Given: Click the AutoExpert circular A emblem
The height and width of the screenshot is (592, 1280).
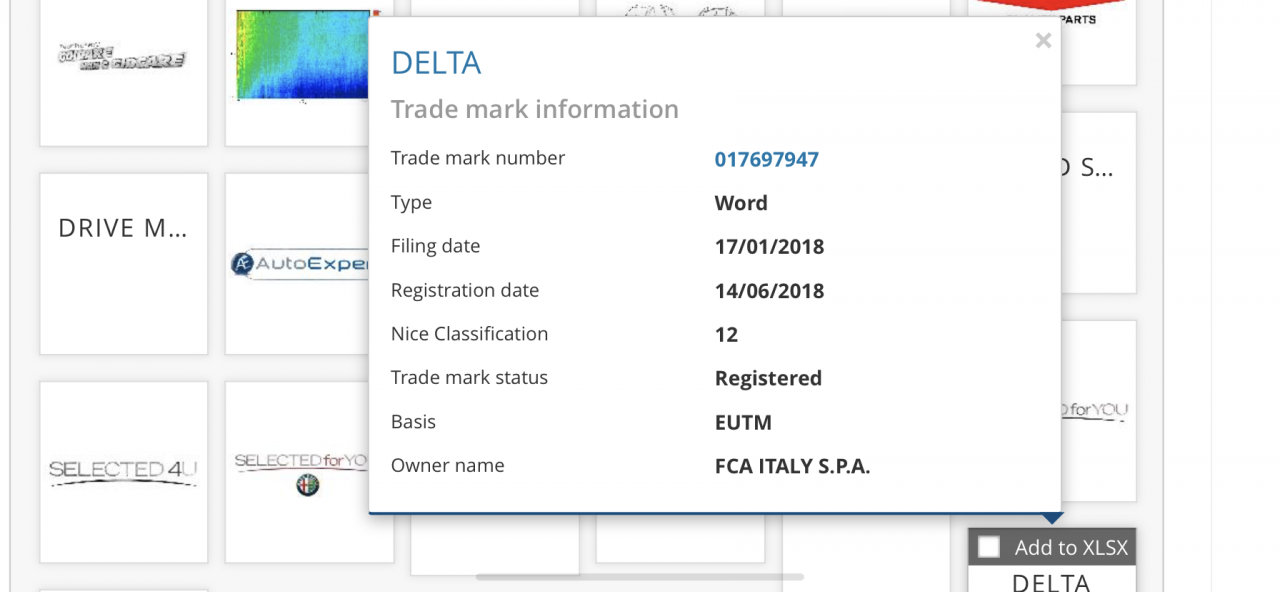Looking at the screenshot, I should [241, 264].
